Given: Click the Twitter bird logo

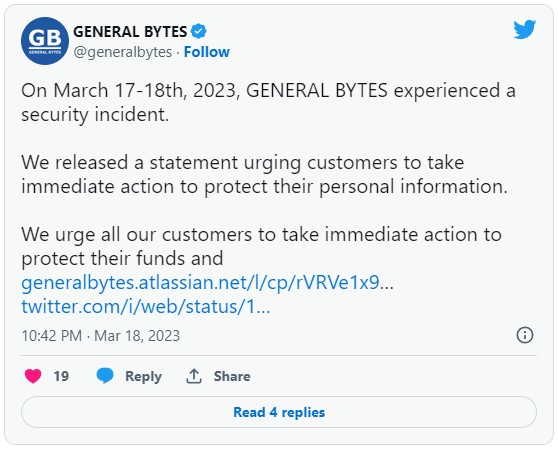Looking at the screenshot, I should pyautogui.click(x=525, y=29).
